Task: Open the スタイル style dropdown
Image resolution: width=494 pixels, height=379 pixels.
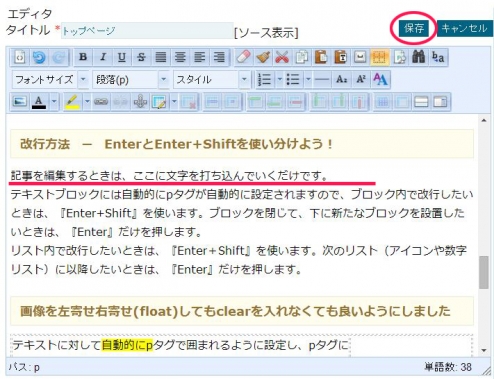Action: click(x=211, y=79)
